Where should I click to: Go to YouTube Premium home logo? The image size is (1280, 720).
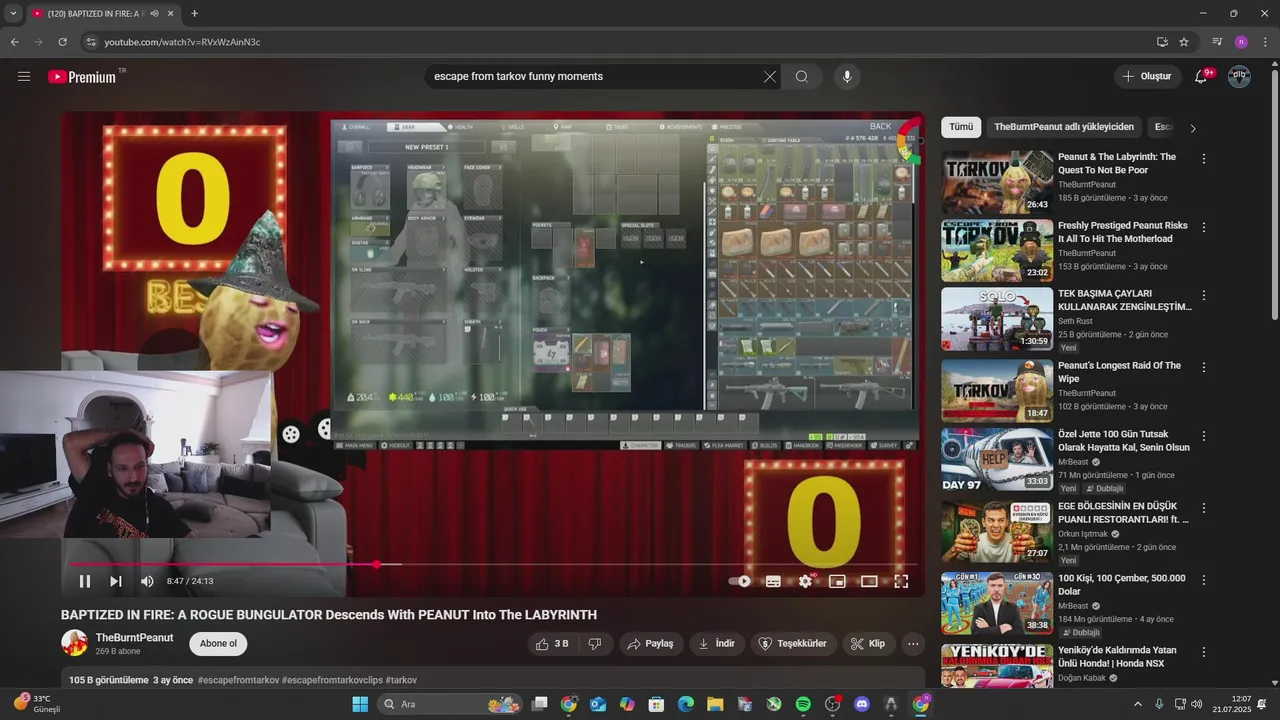[x=82, y=77]
